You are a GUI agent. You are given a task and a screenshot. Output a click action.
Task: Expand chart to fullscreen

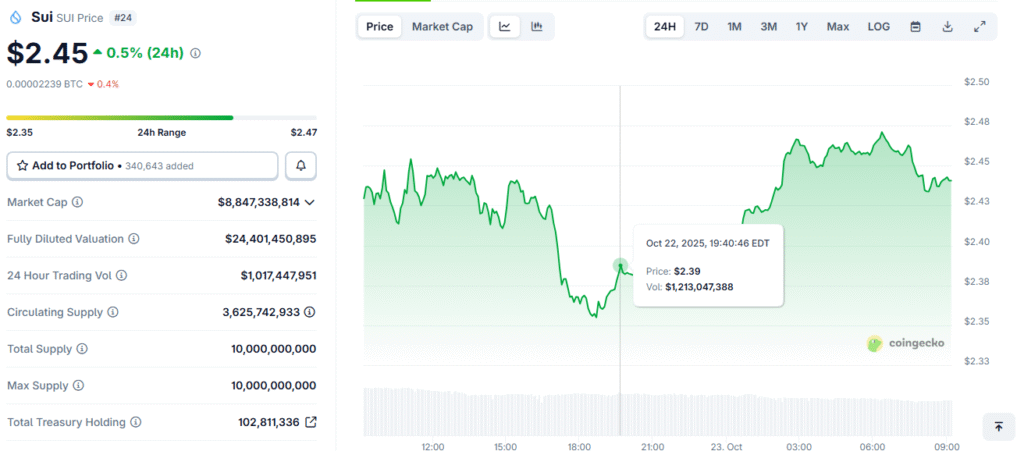[x=979, y=27]
